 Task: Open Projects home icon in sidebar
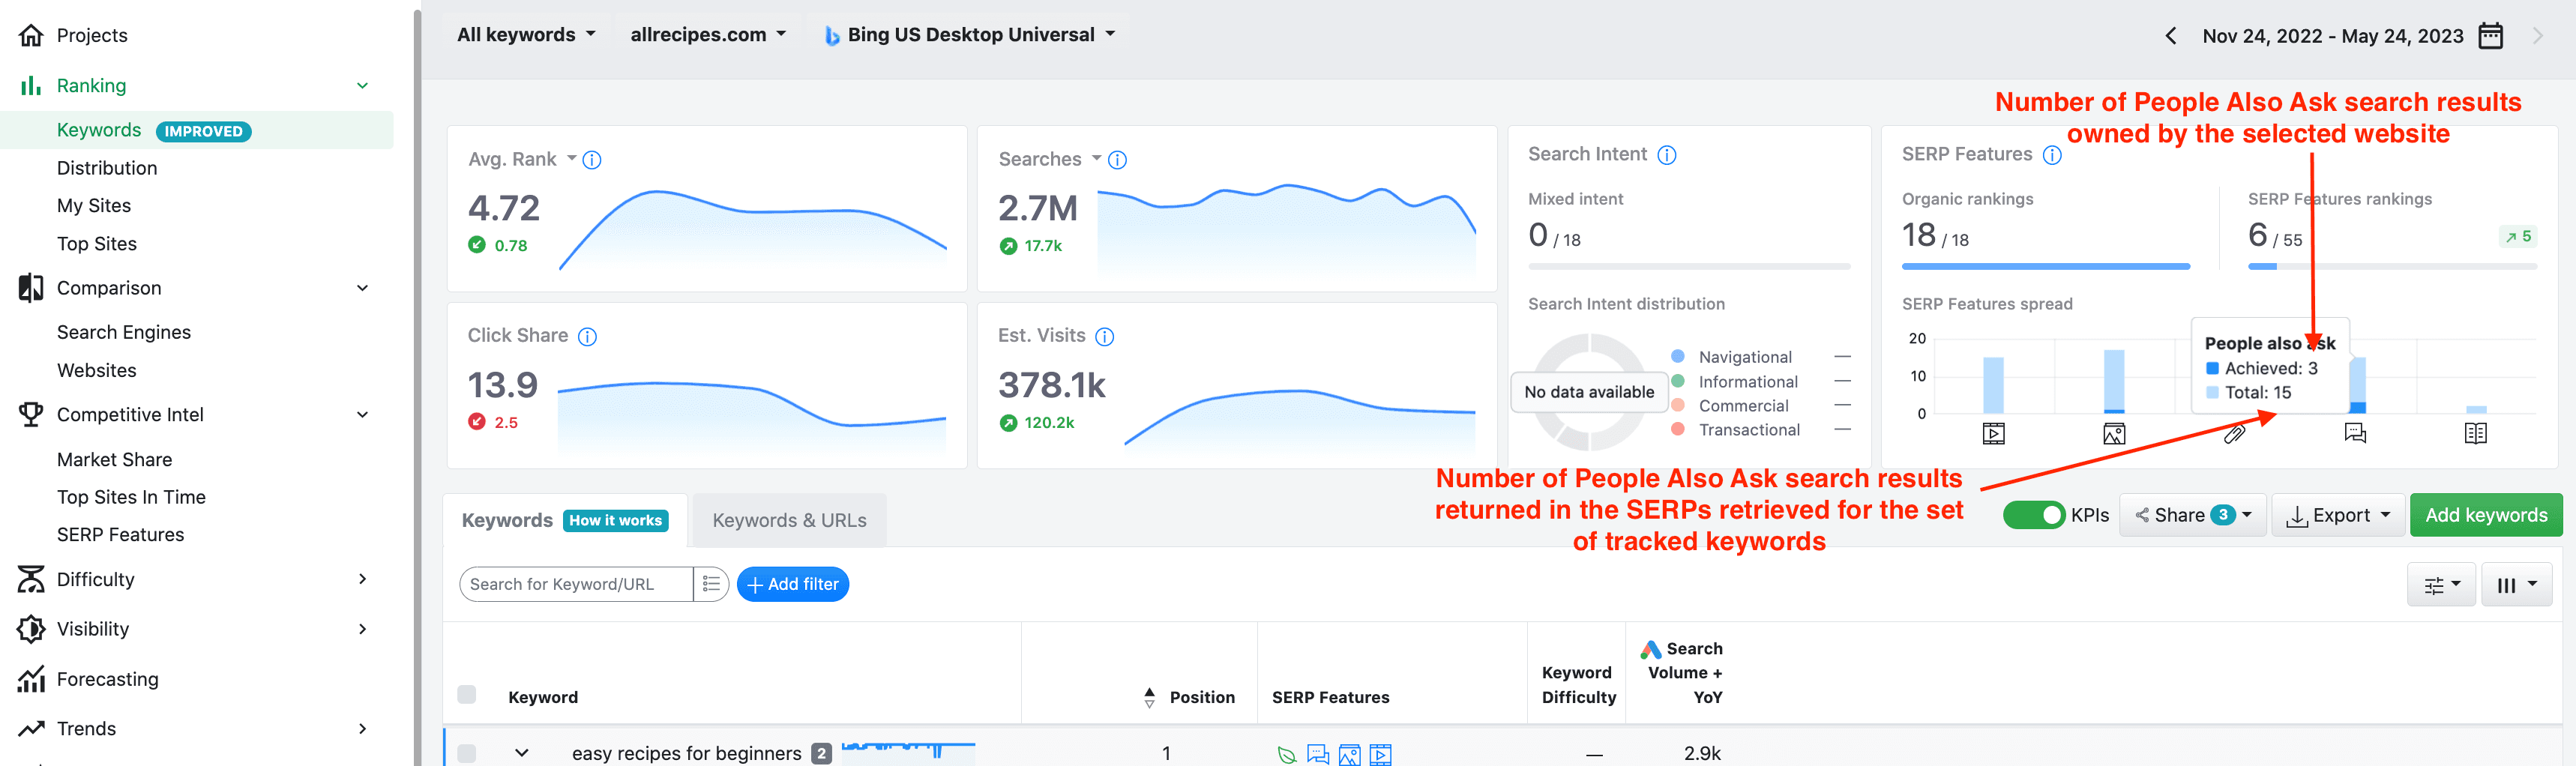[31, 35]
